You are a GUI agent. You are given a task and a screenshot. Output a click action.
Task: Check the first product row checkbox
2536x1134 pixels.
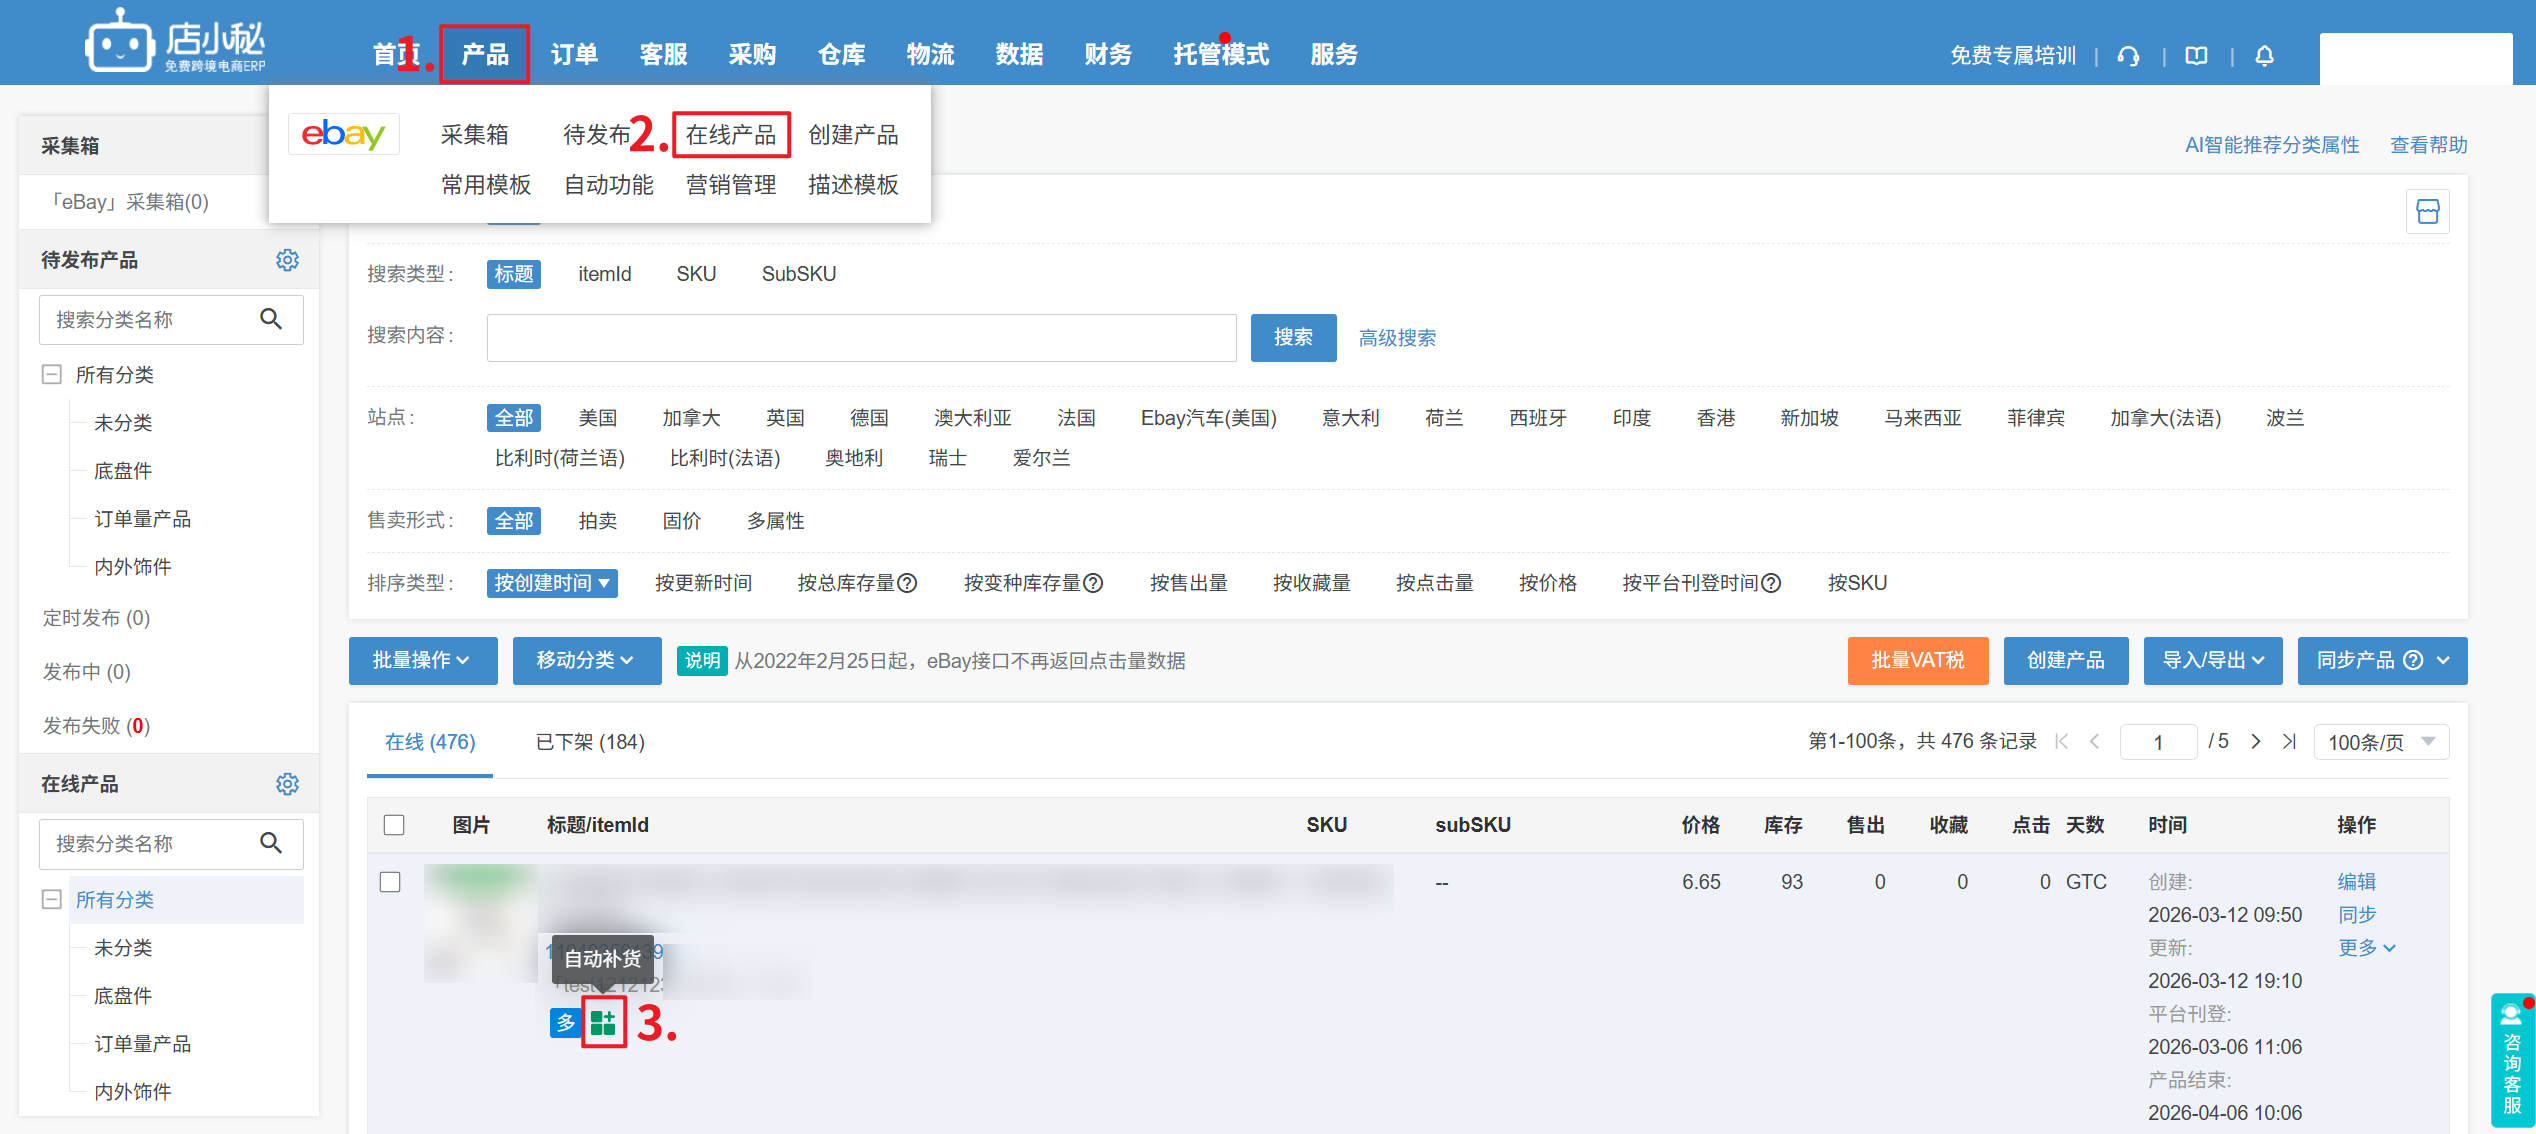391,882
